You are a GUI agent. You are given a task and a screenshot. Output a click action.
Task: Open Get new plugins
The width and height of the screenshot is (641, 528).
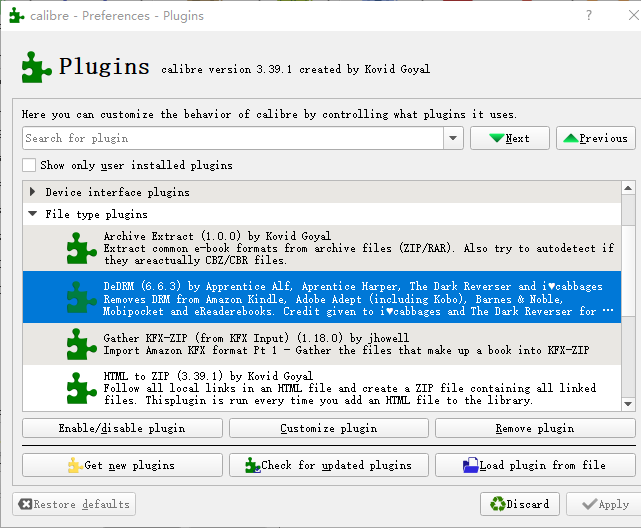click(x=122, y=465)
